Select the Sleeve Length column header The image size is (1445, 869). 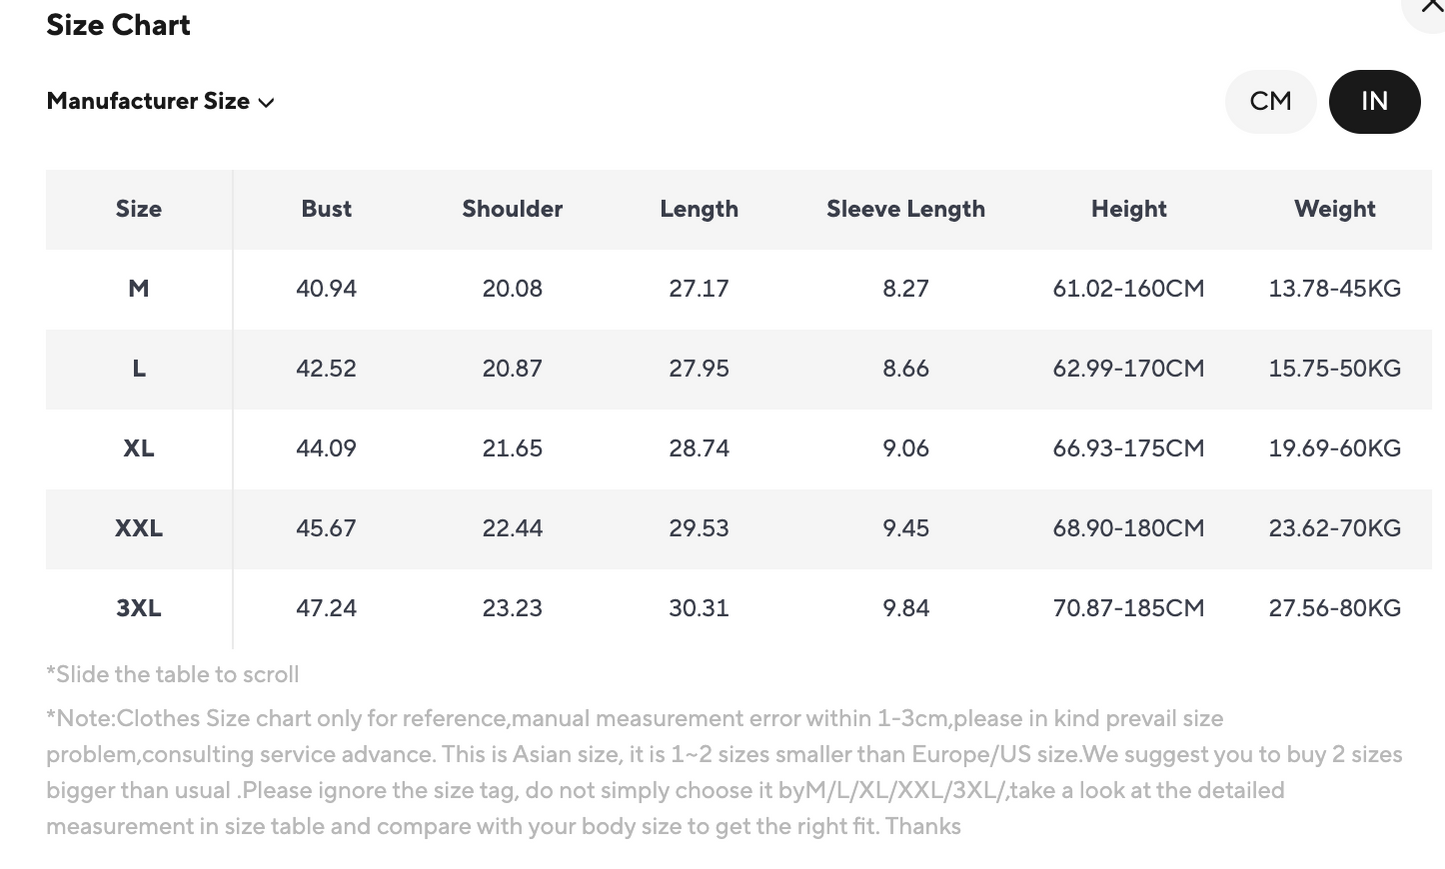[905, 209]
